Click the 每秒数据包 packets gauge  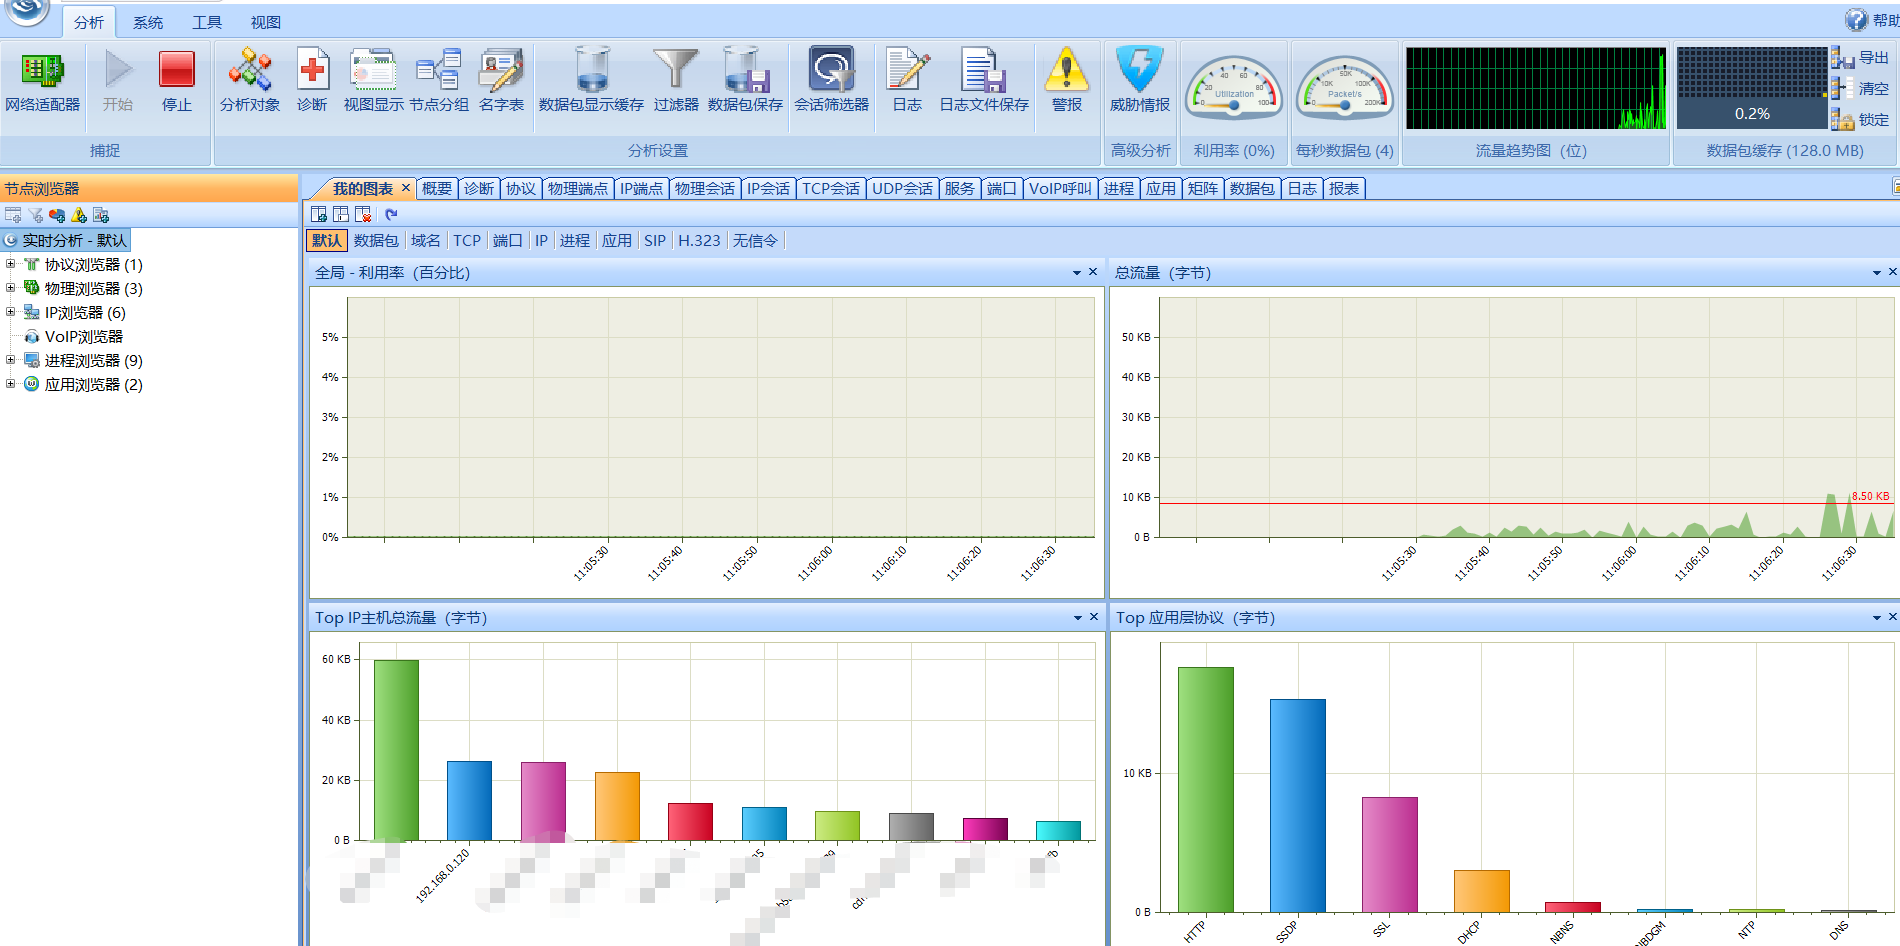(1345, 88)
